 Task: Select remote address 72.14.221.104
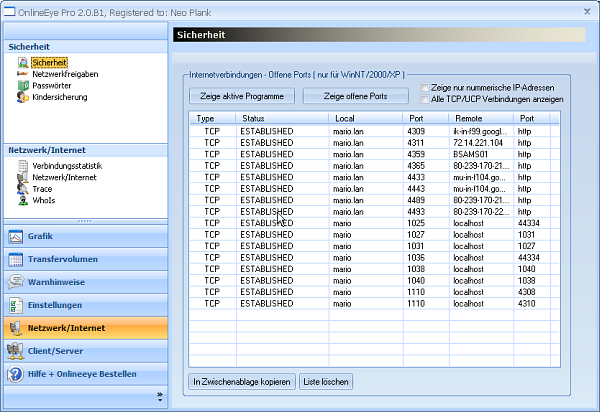click(x=478, y=143)
